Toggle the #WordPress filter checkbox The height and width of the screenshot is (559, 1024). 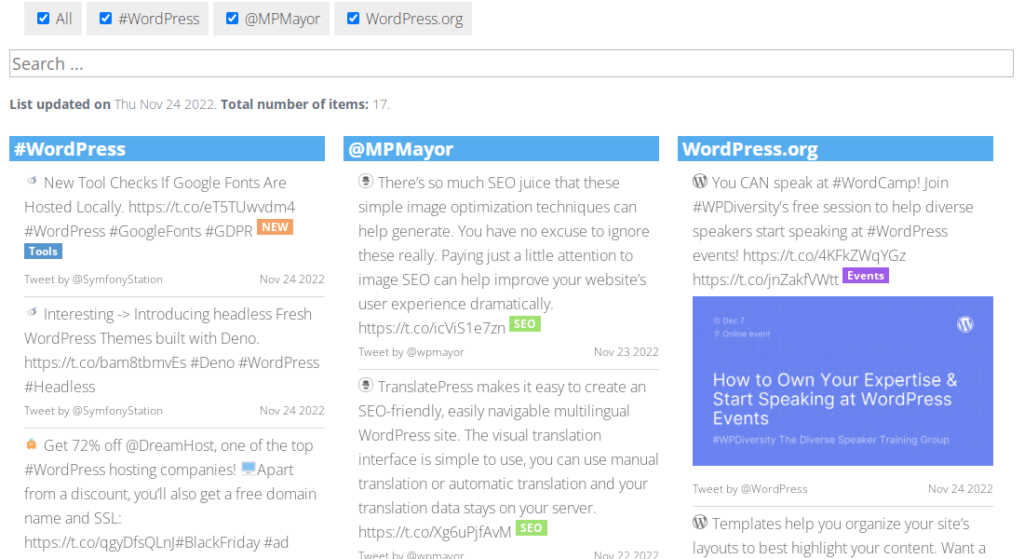[106, 18]
